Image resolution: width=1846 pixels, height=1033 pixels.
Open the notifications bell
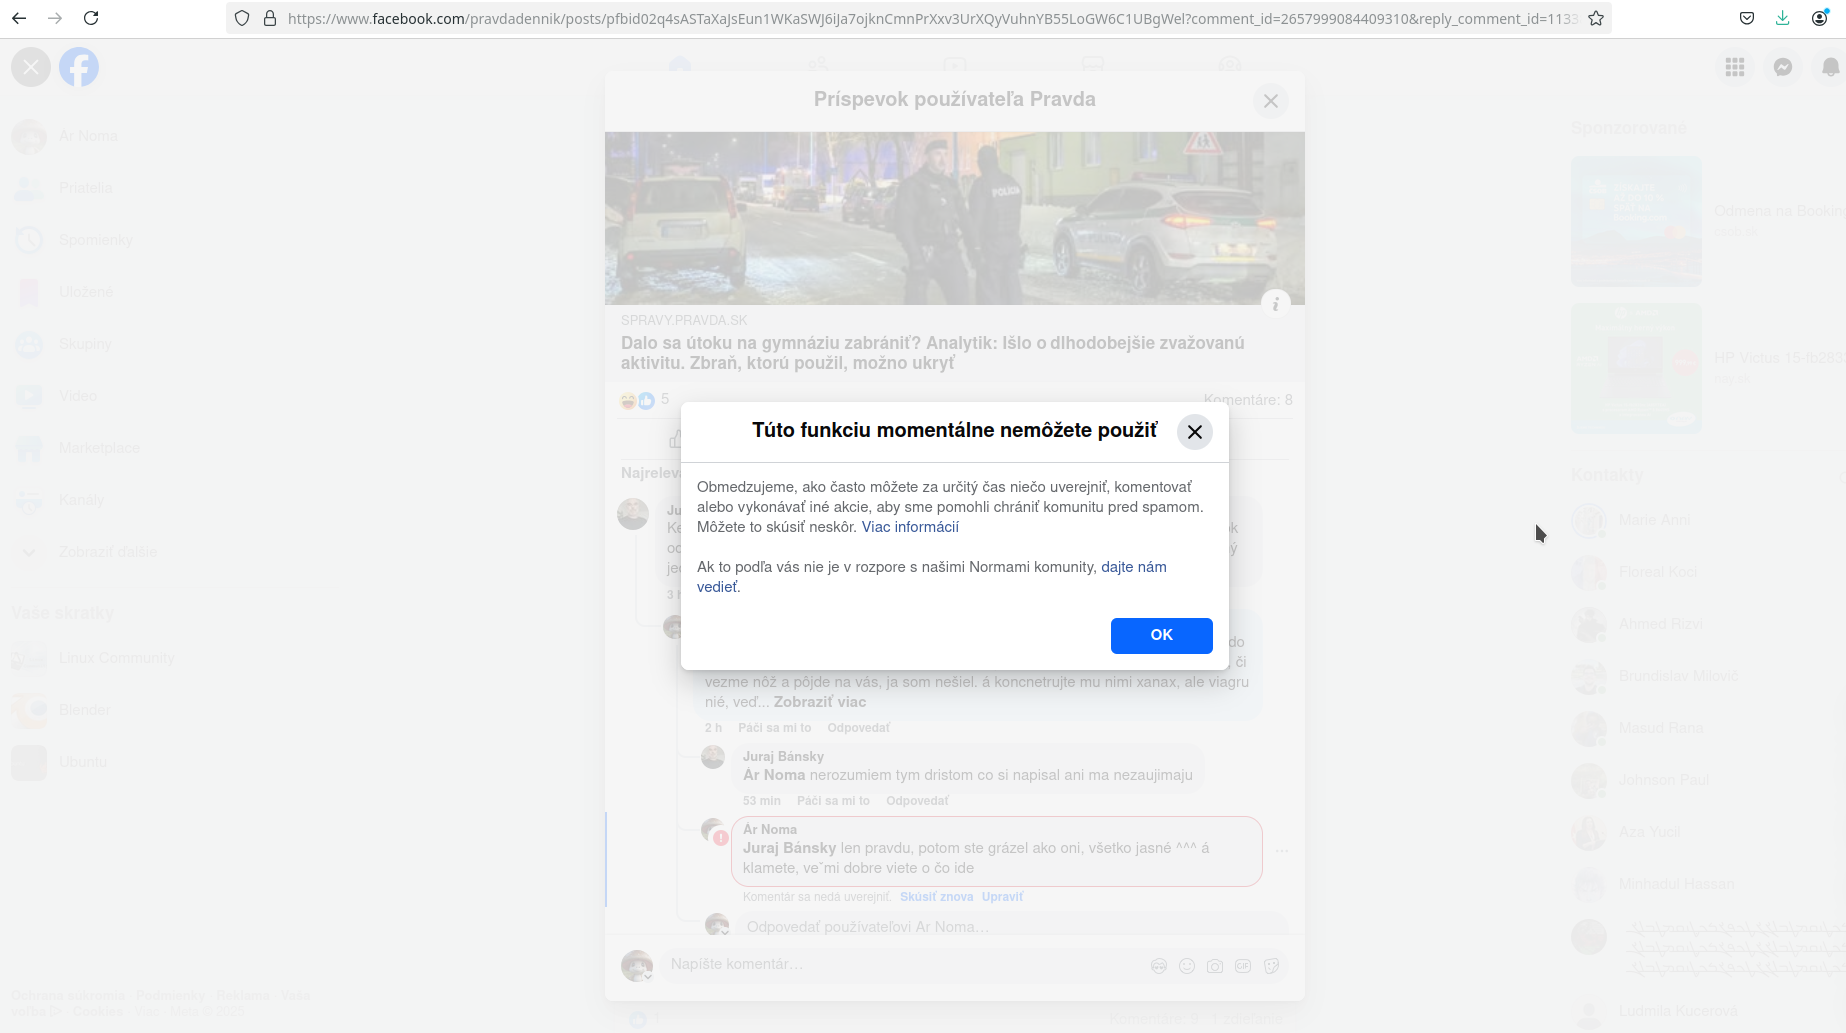pos(1829,67)
